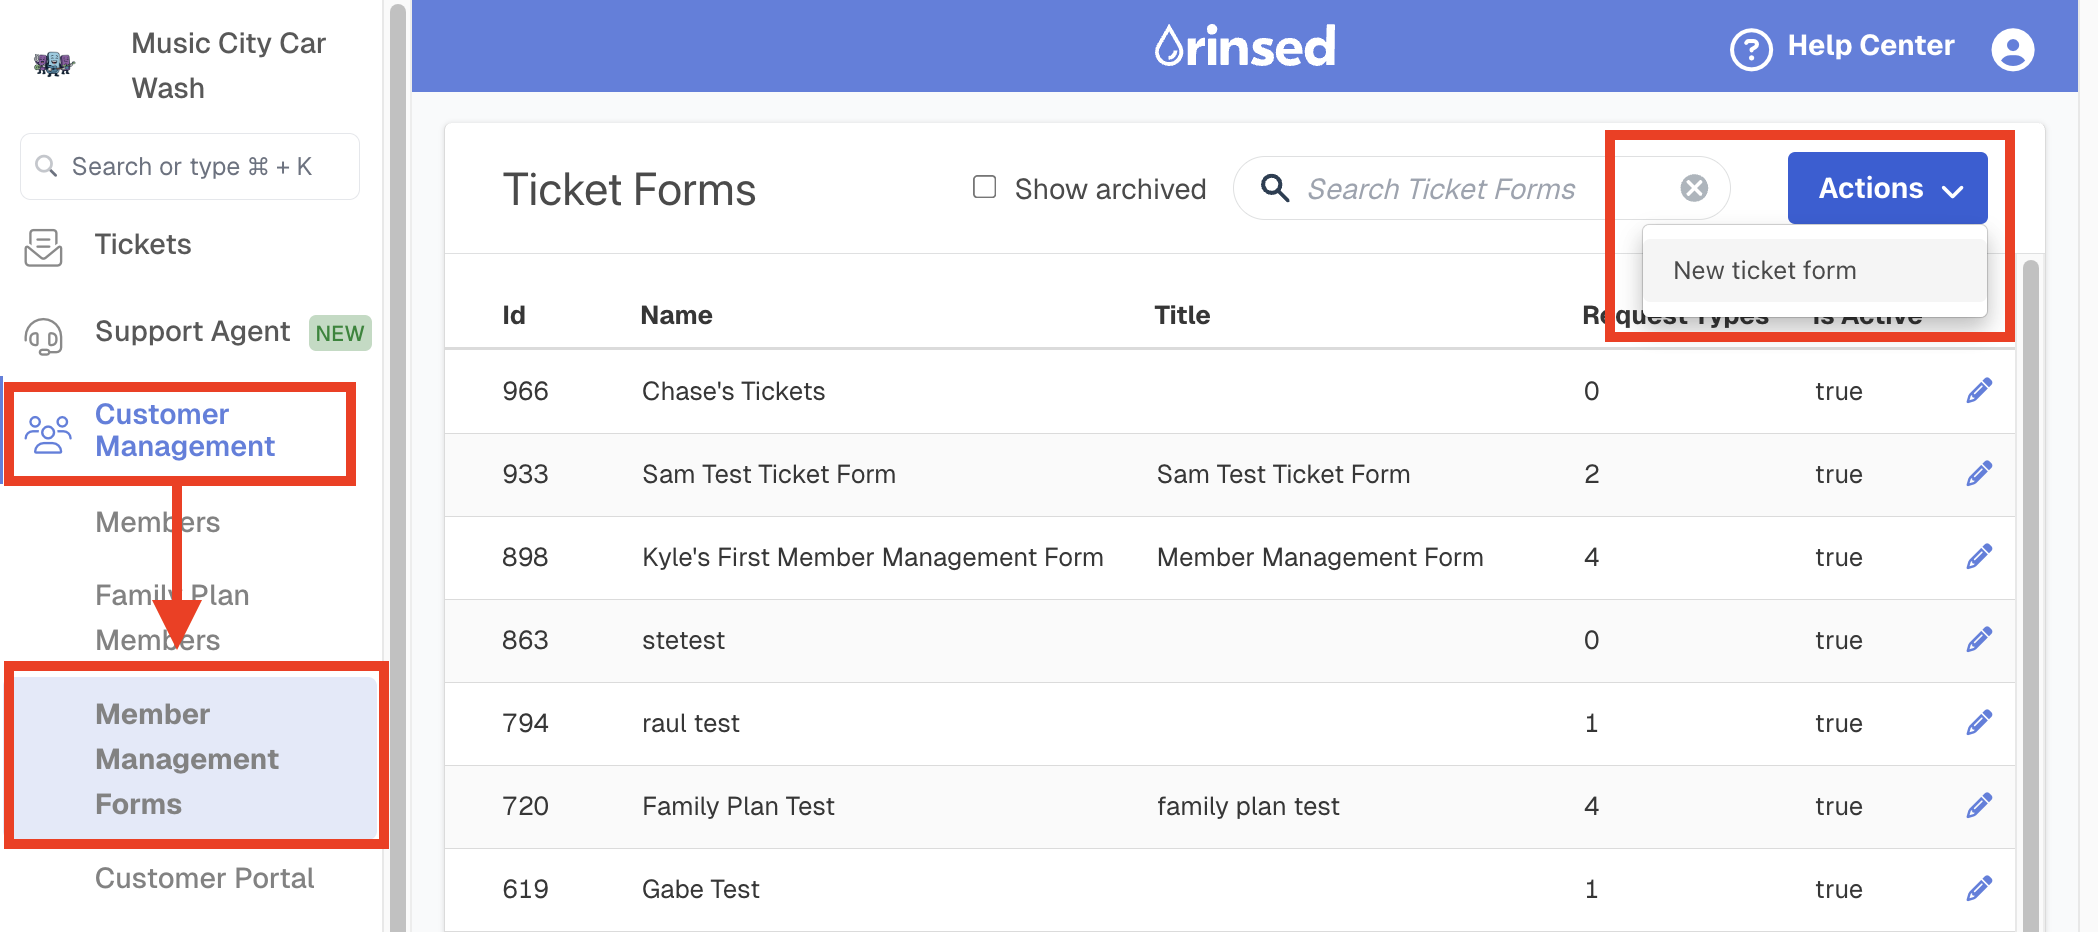
Task: Edit the Sam Test Ticket Form row
Action: click(x=1979, y=474)
